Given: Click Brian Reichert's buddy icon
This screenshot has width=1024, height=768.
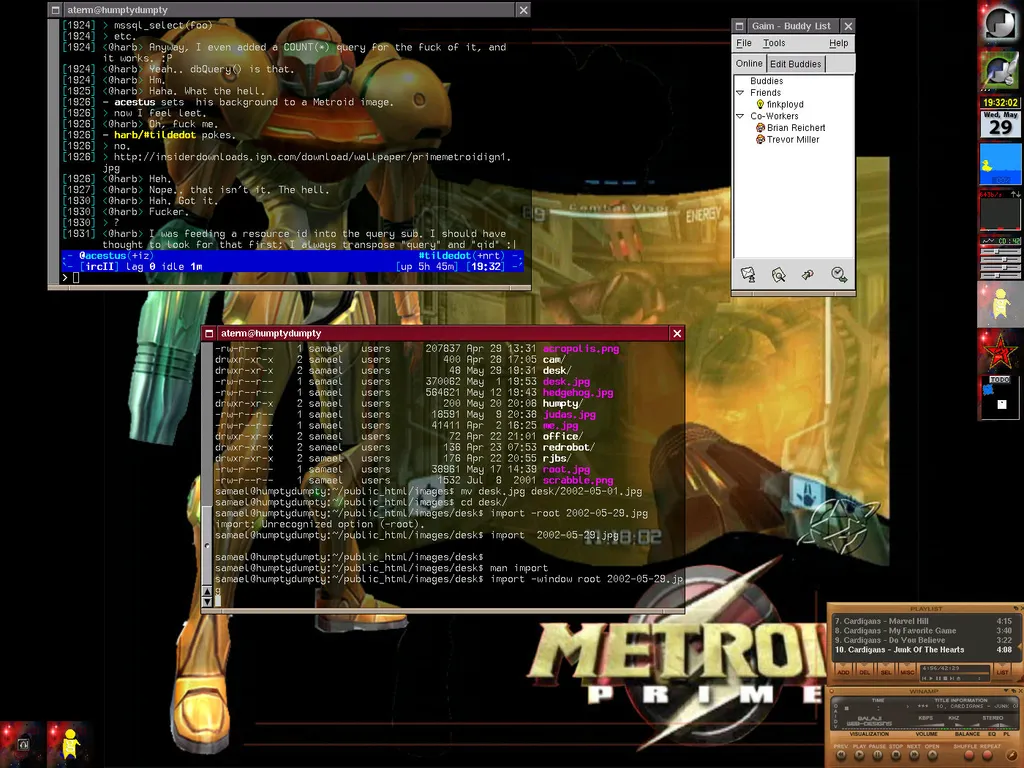Looking at the screenshot, I should click(x=760, y=128).
